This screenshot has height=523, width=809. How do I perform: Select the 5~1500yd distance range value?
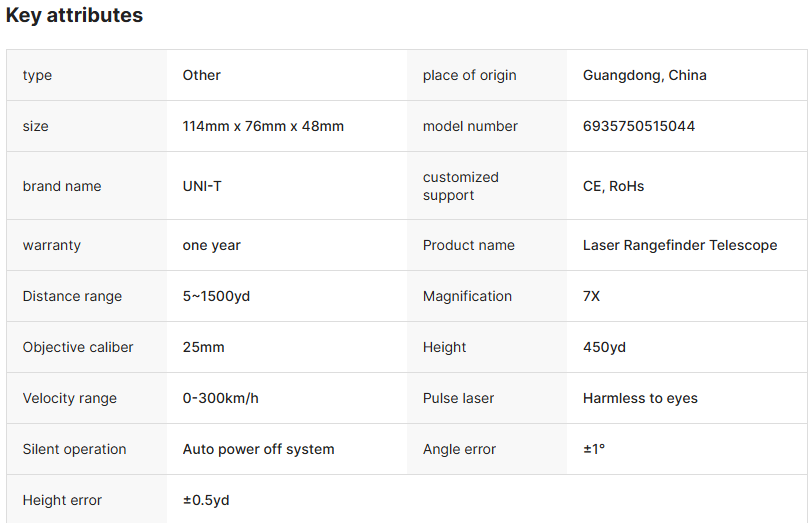(216, 296)
